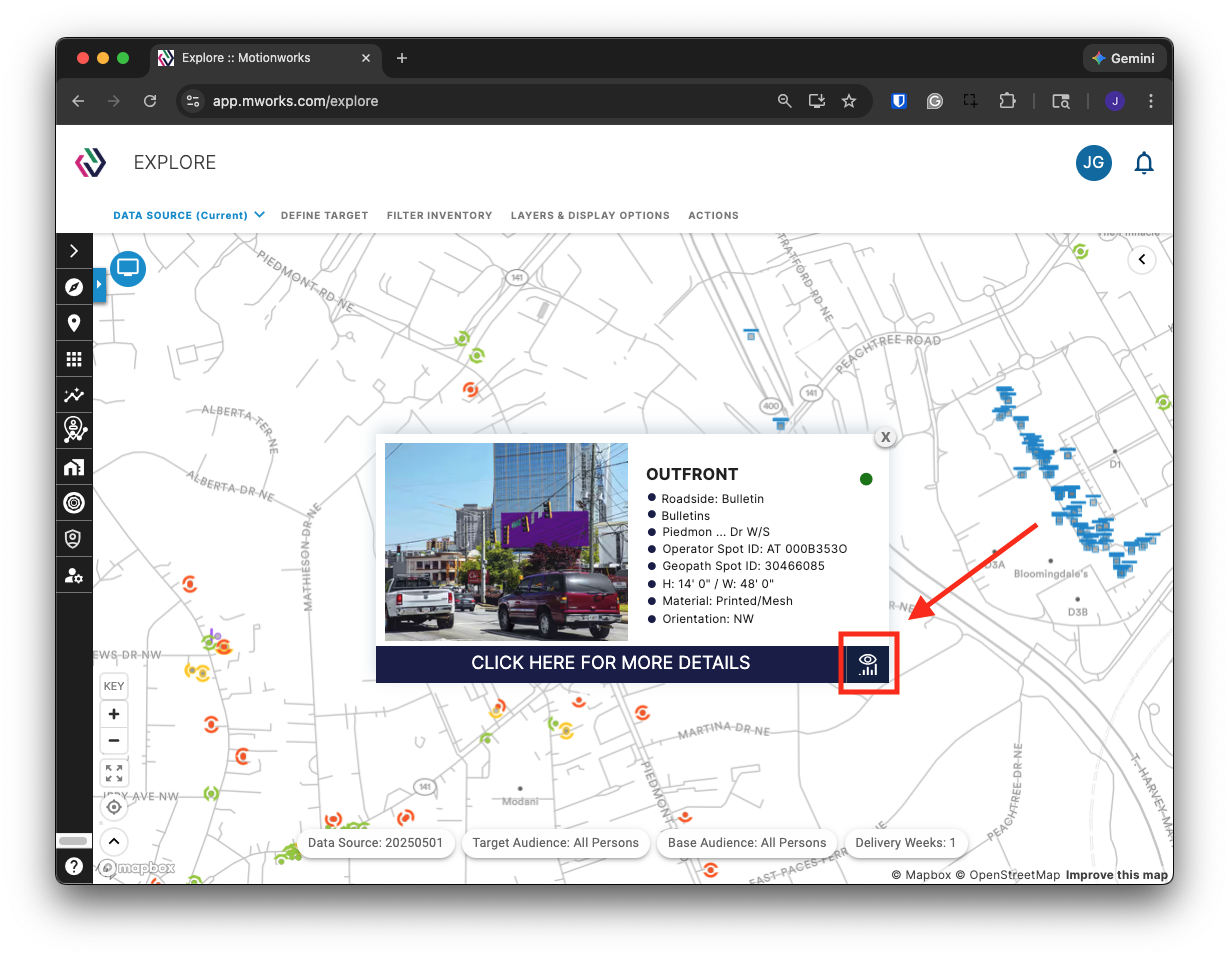The width and height of the screenshot is (1229, 958).
Task: Open the person route sidebar icon
Action: tap(74, 431)
